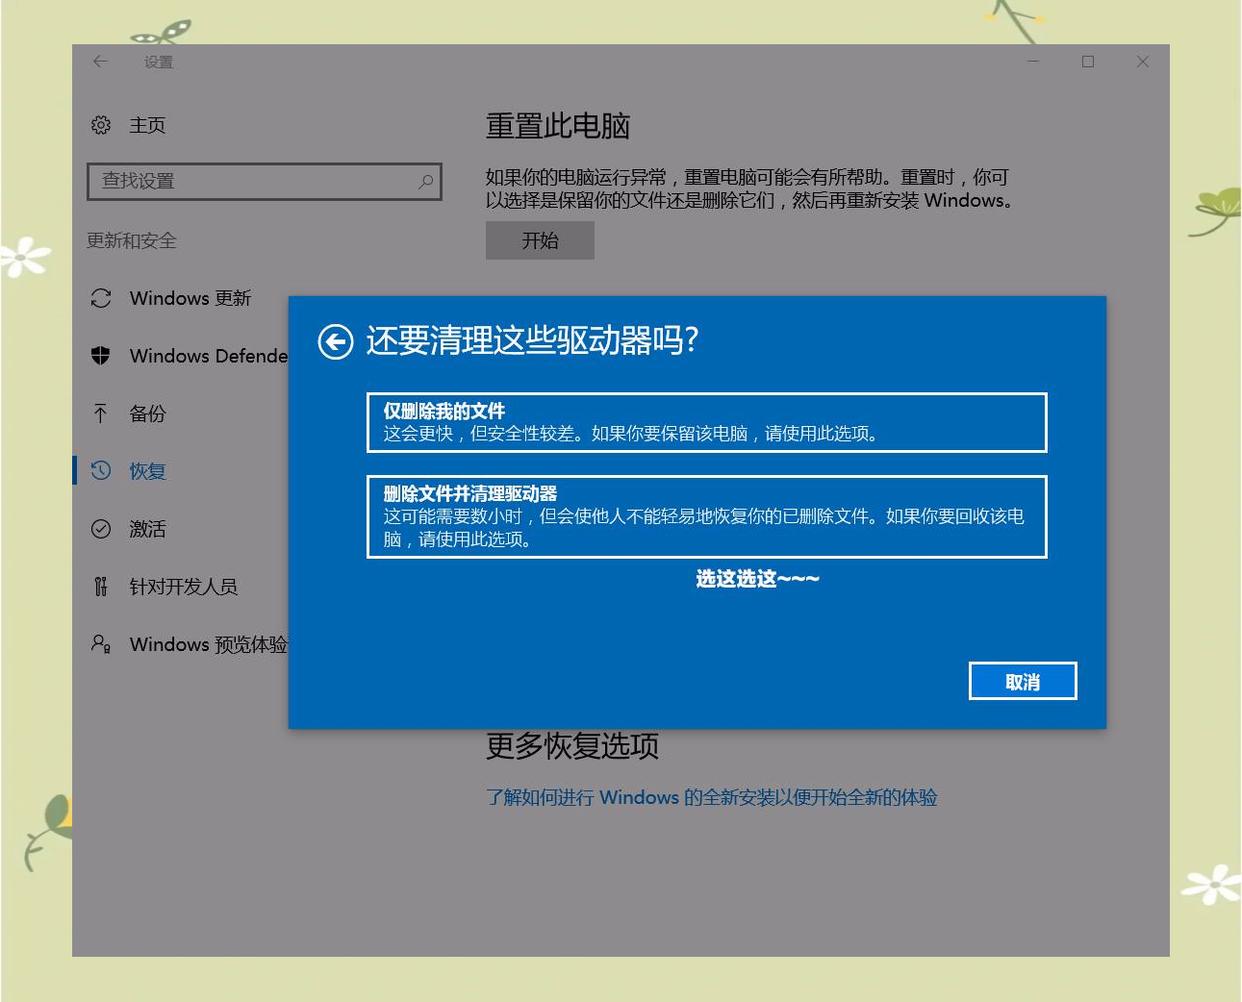Screen dimensions: 1242x1002
Task: Open the 了解如何进行 Windows 全新安装 link
Action: click(x=711, y=797)
